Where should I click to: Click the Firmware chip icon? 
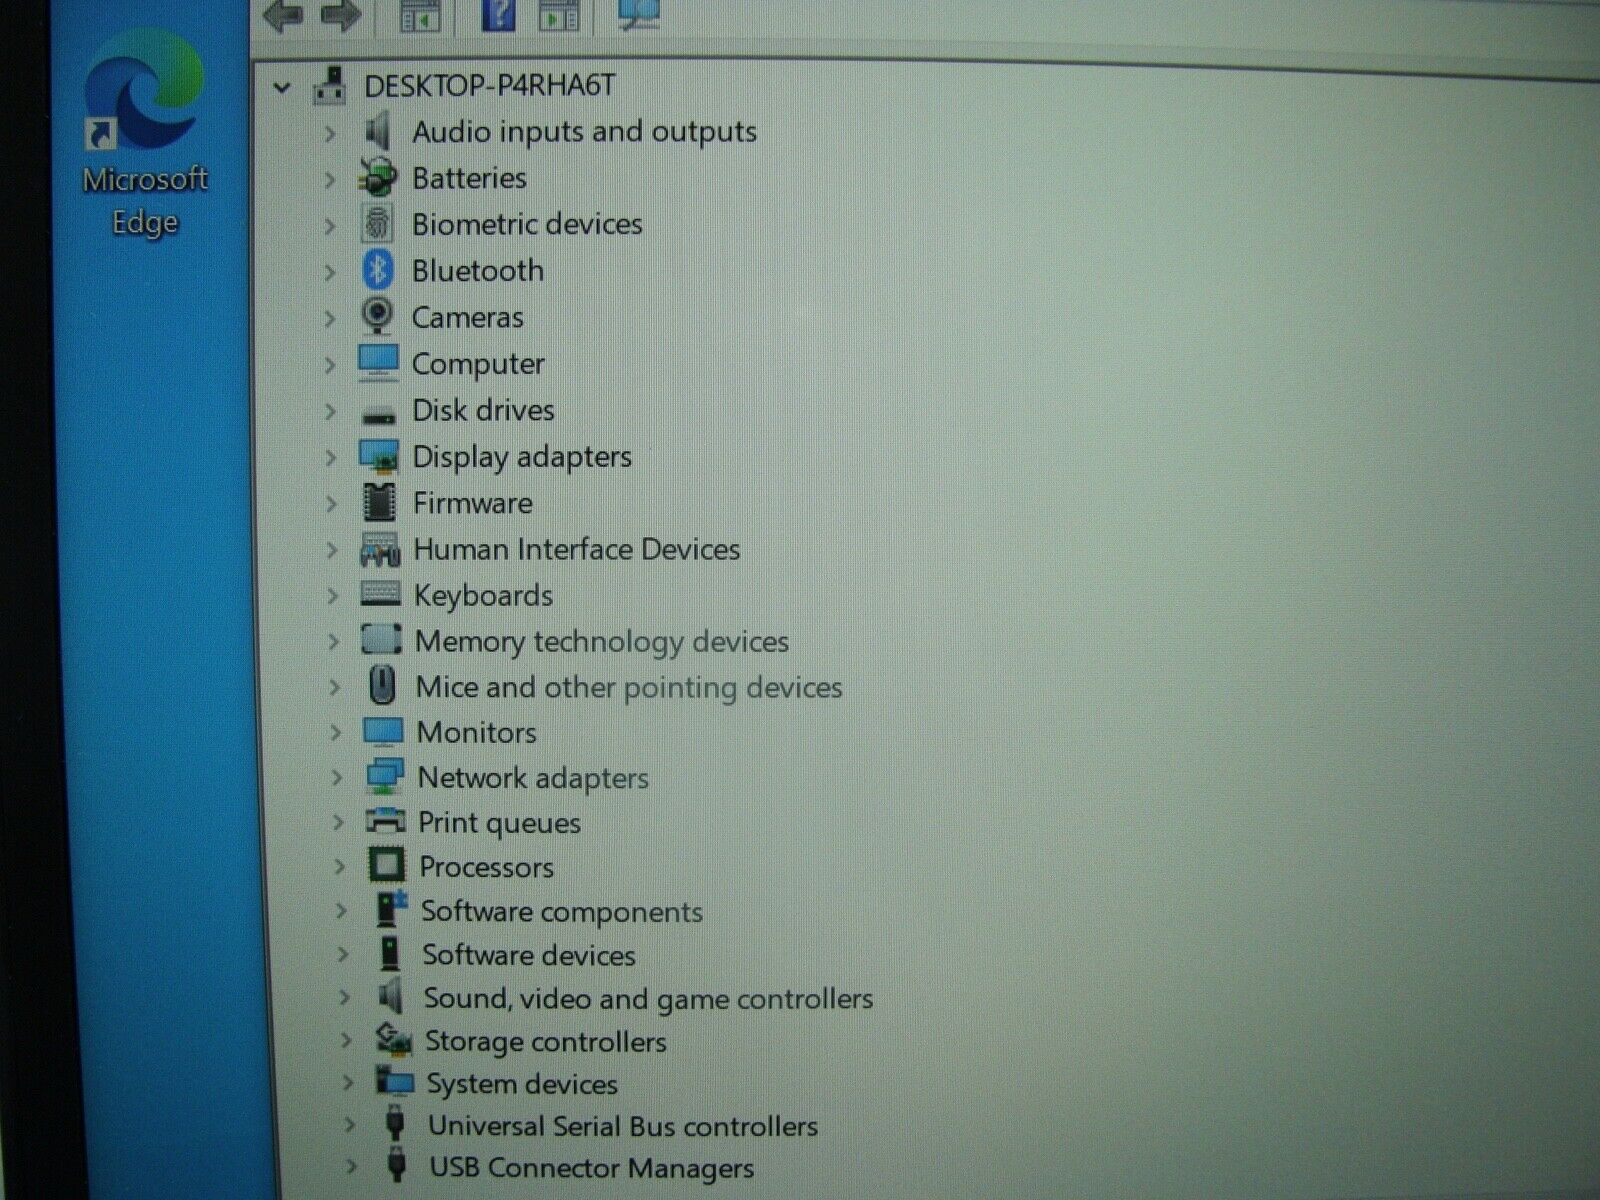point(379,502)
